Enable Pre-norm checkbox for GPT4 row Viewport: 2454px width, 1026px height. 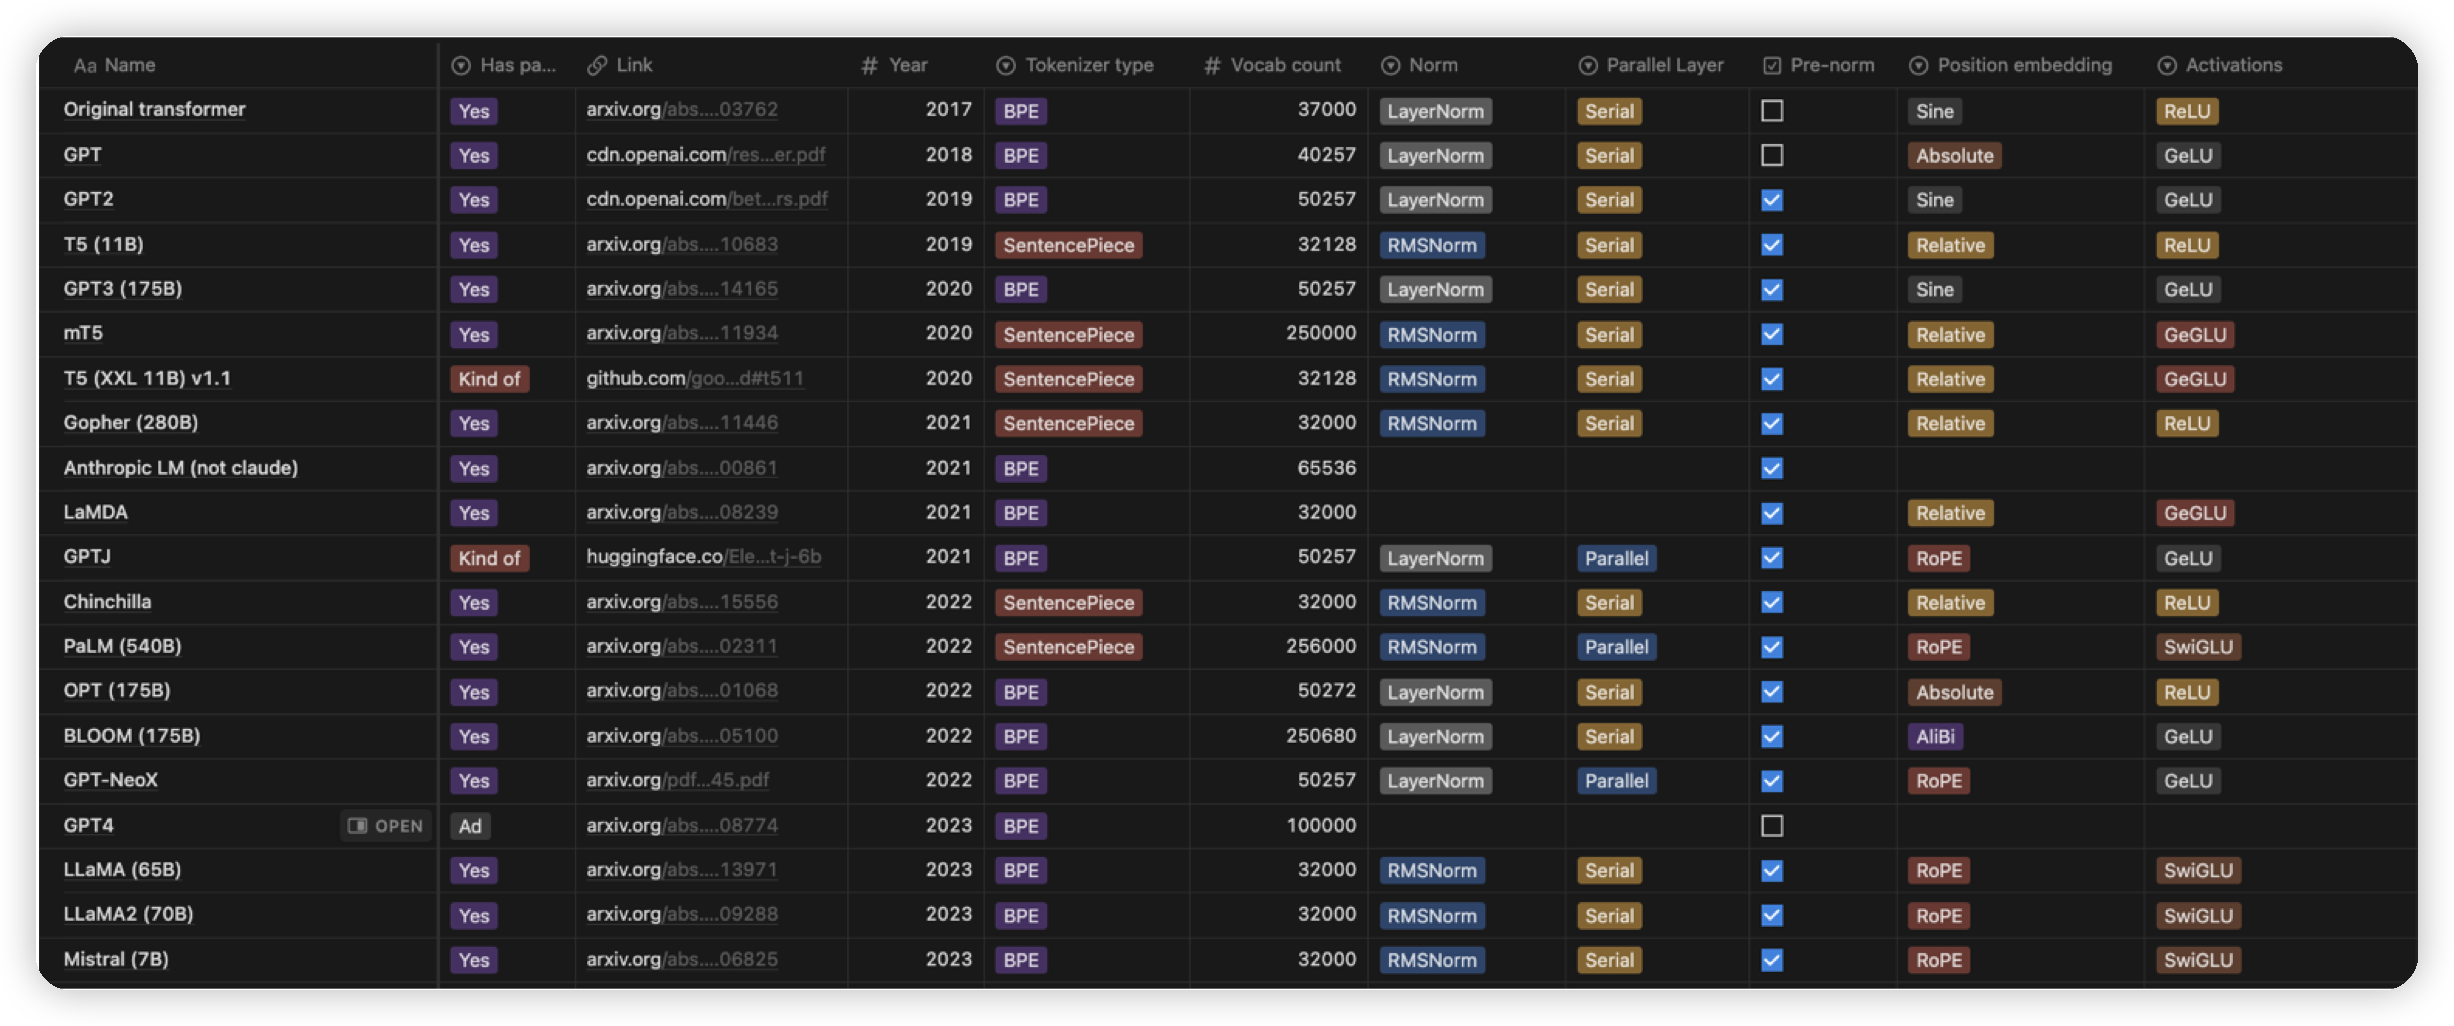click(1772, 826)
